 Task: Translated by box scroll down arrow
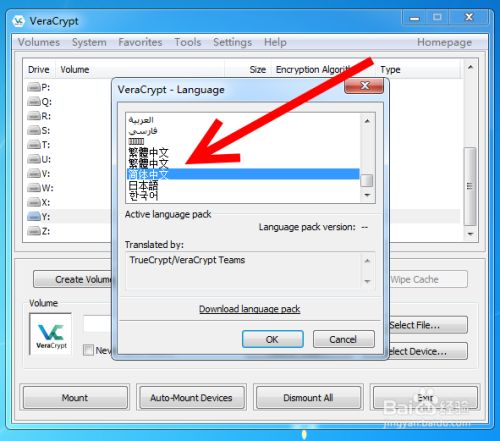[x=367, y=281]
